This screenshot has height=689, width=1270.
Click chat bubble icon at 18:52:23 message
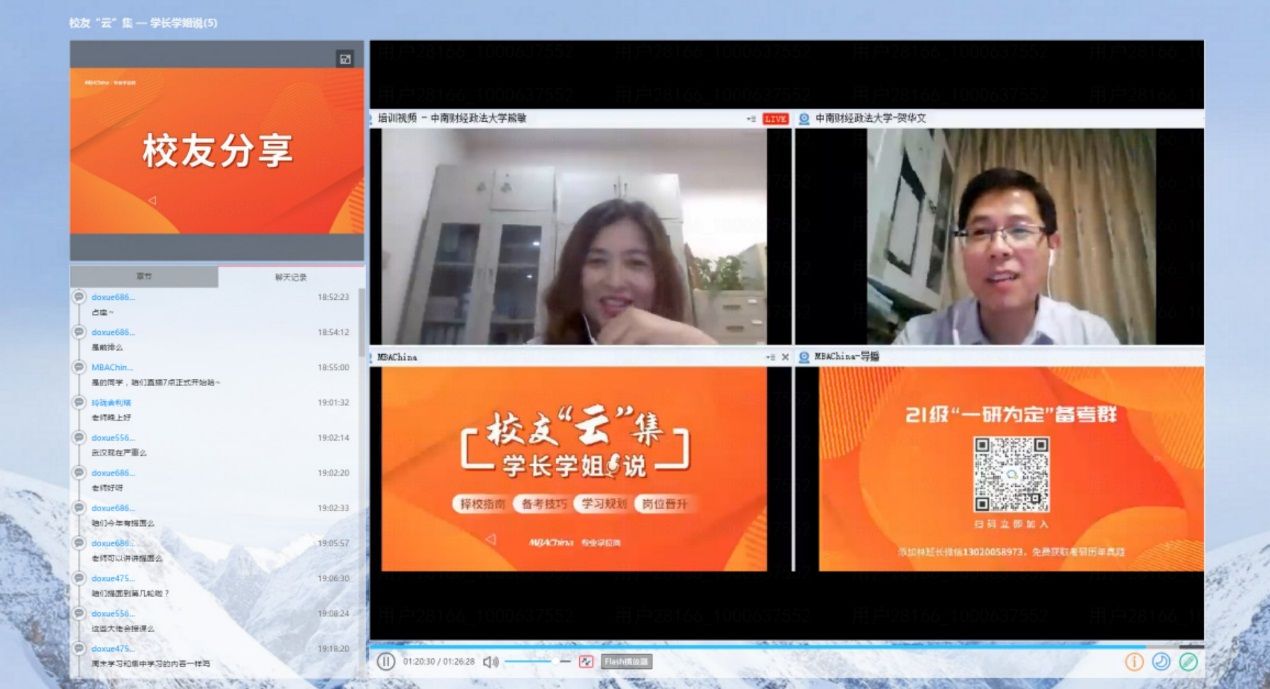coord(79,297)
